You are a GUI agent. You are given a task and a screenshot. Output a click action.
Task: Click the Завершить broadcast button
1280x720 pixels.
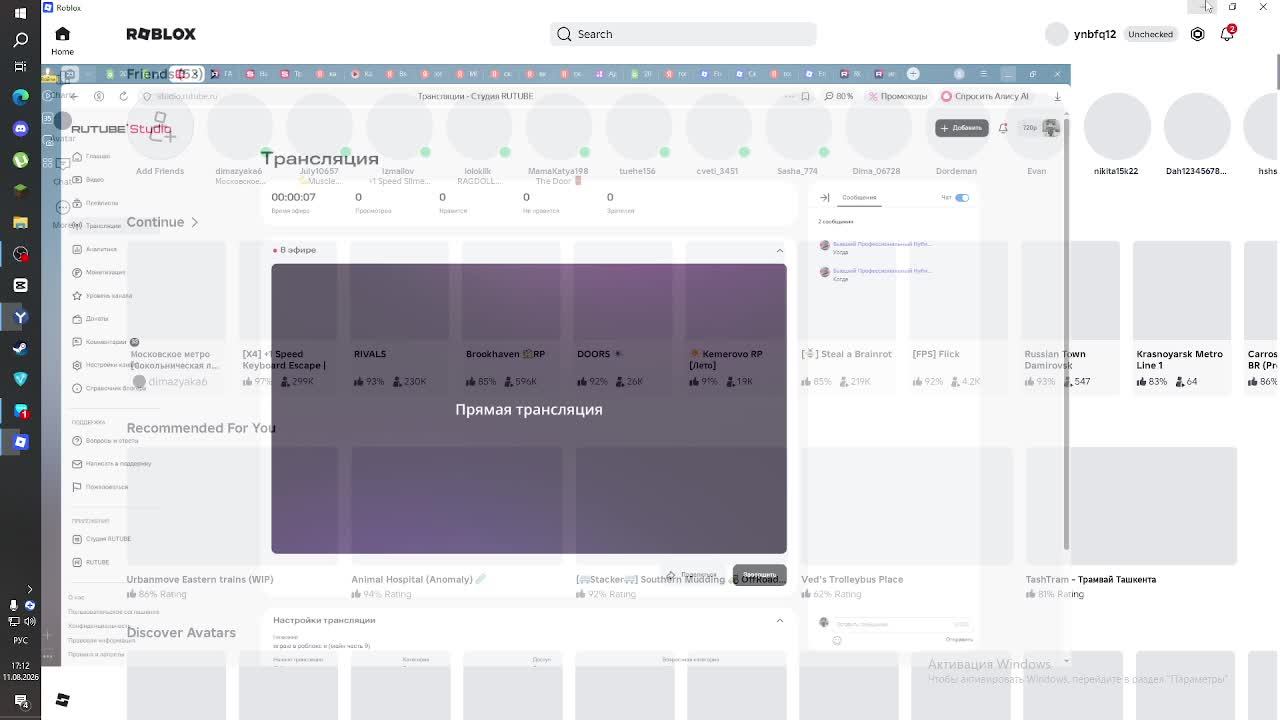click(x=759, y=575)
